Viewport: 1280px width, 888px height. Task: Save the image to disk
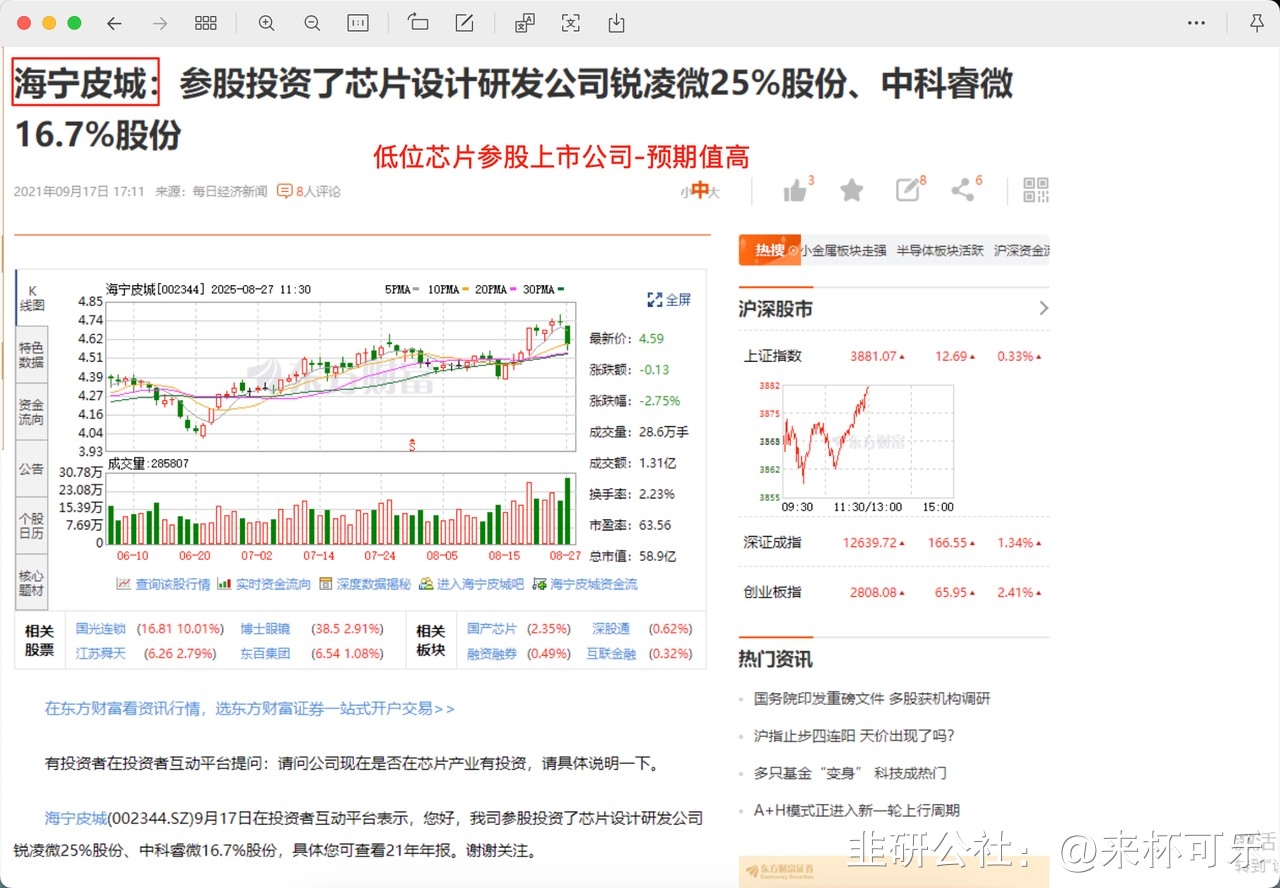pos(617,23)
